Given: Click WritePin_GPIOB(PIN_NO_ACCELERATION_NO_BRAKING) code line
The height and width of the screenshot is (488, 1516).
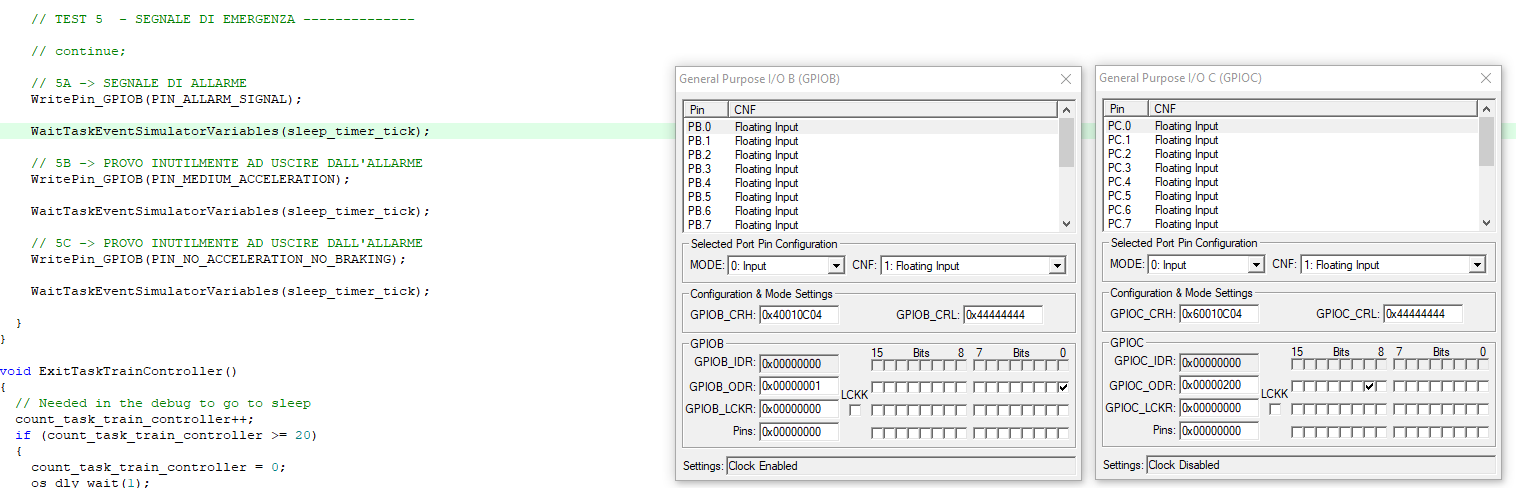Looking at the screenshot, I should [219, 259].
